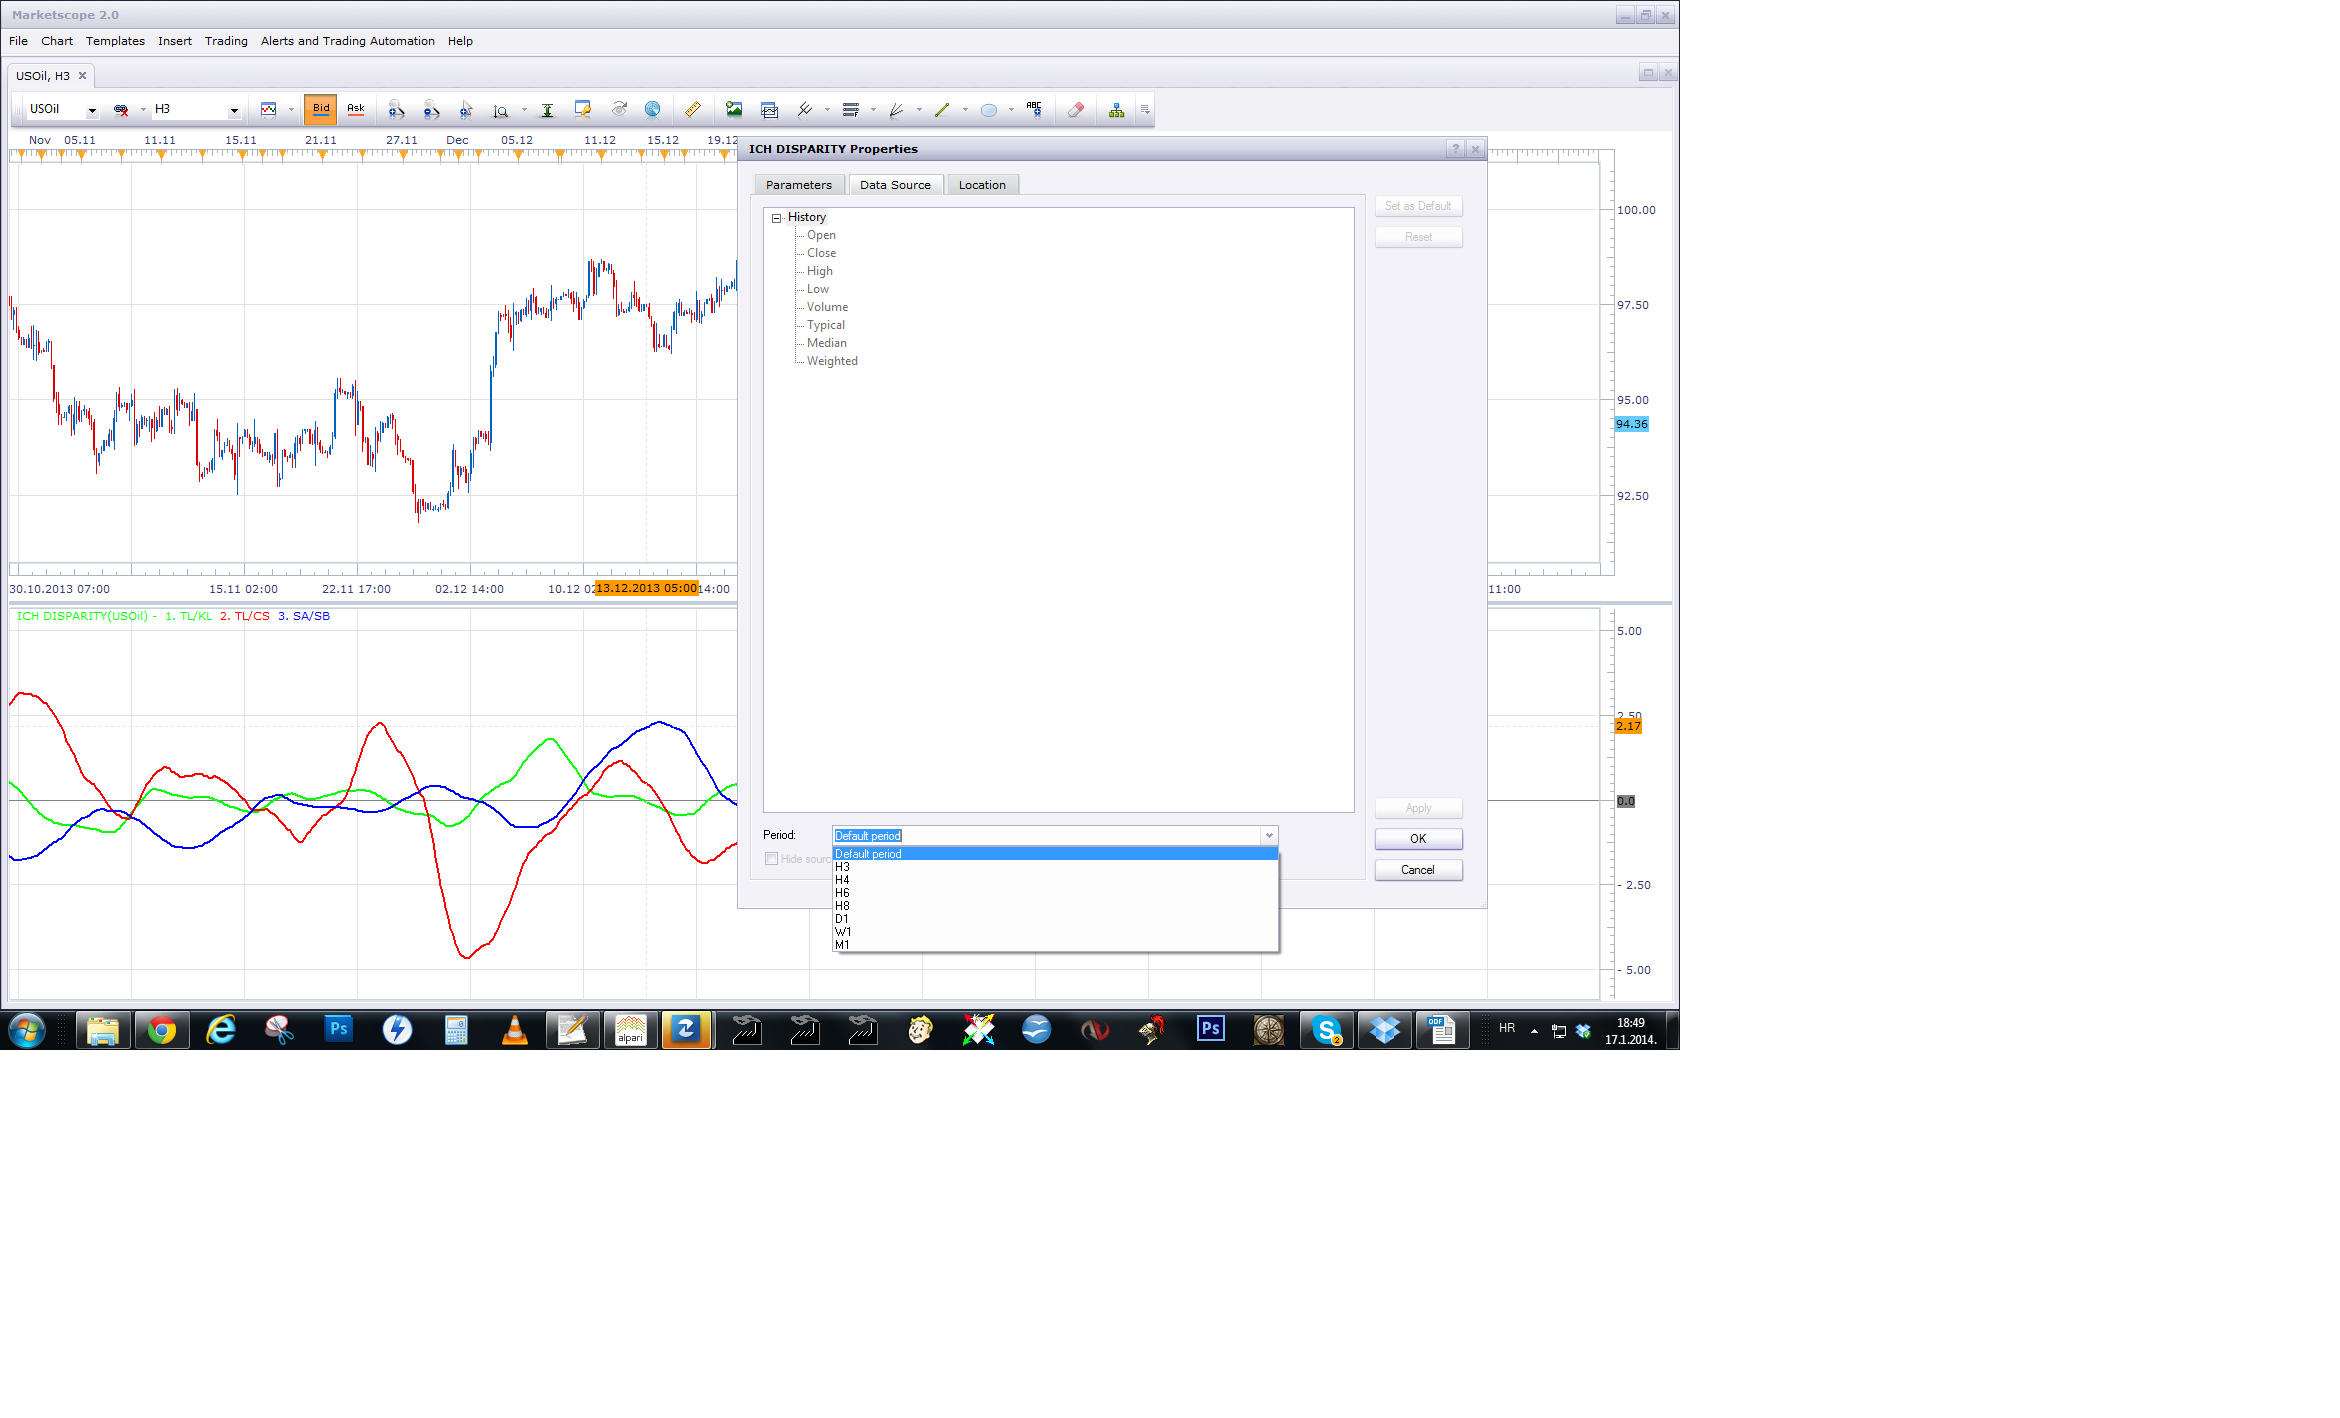2340x1418 pixels.
Task: Collapse the History tree node
Action: tap(776, 218)
